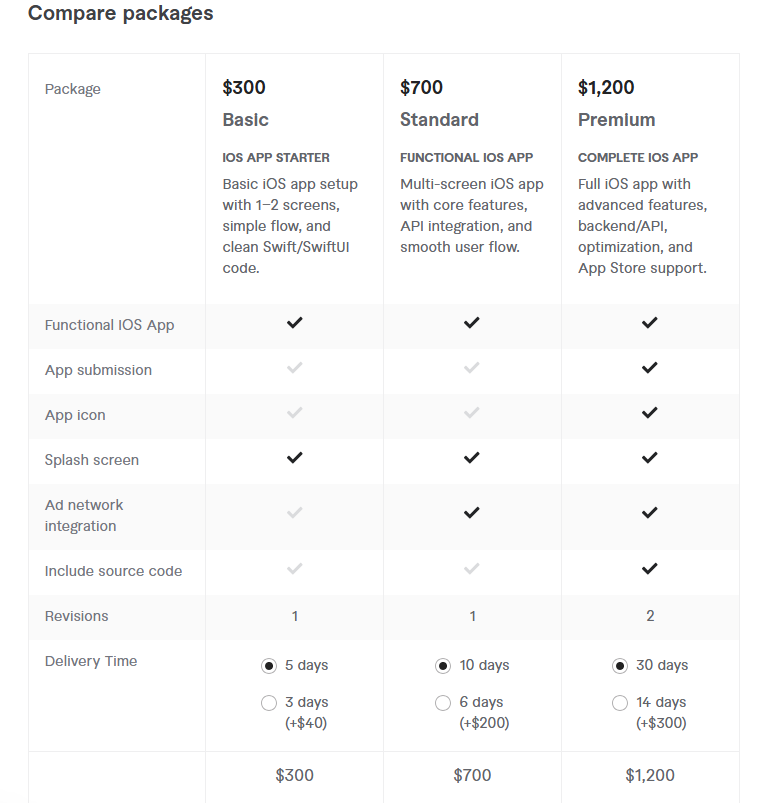This screenshot has height=803, width=758.
Task: Select 14 days delivery for Premium
Action: [620, 703]
